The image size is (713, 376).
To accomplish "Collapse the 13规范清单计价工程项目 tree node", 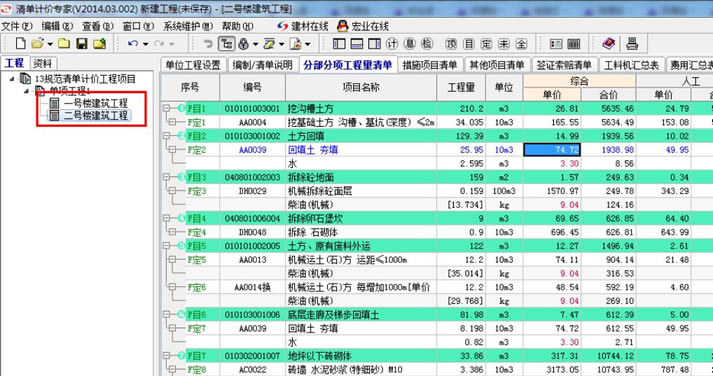I will (12, 79).
